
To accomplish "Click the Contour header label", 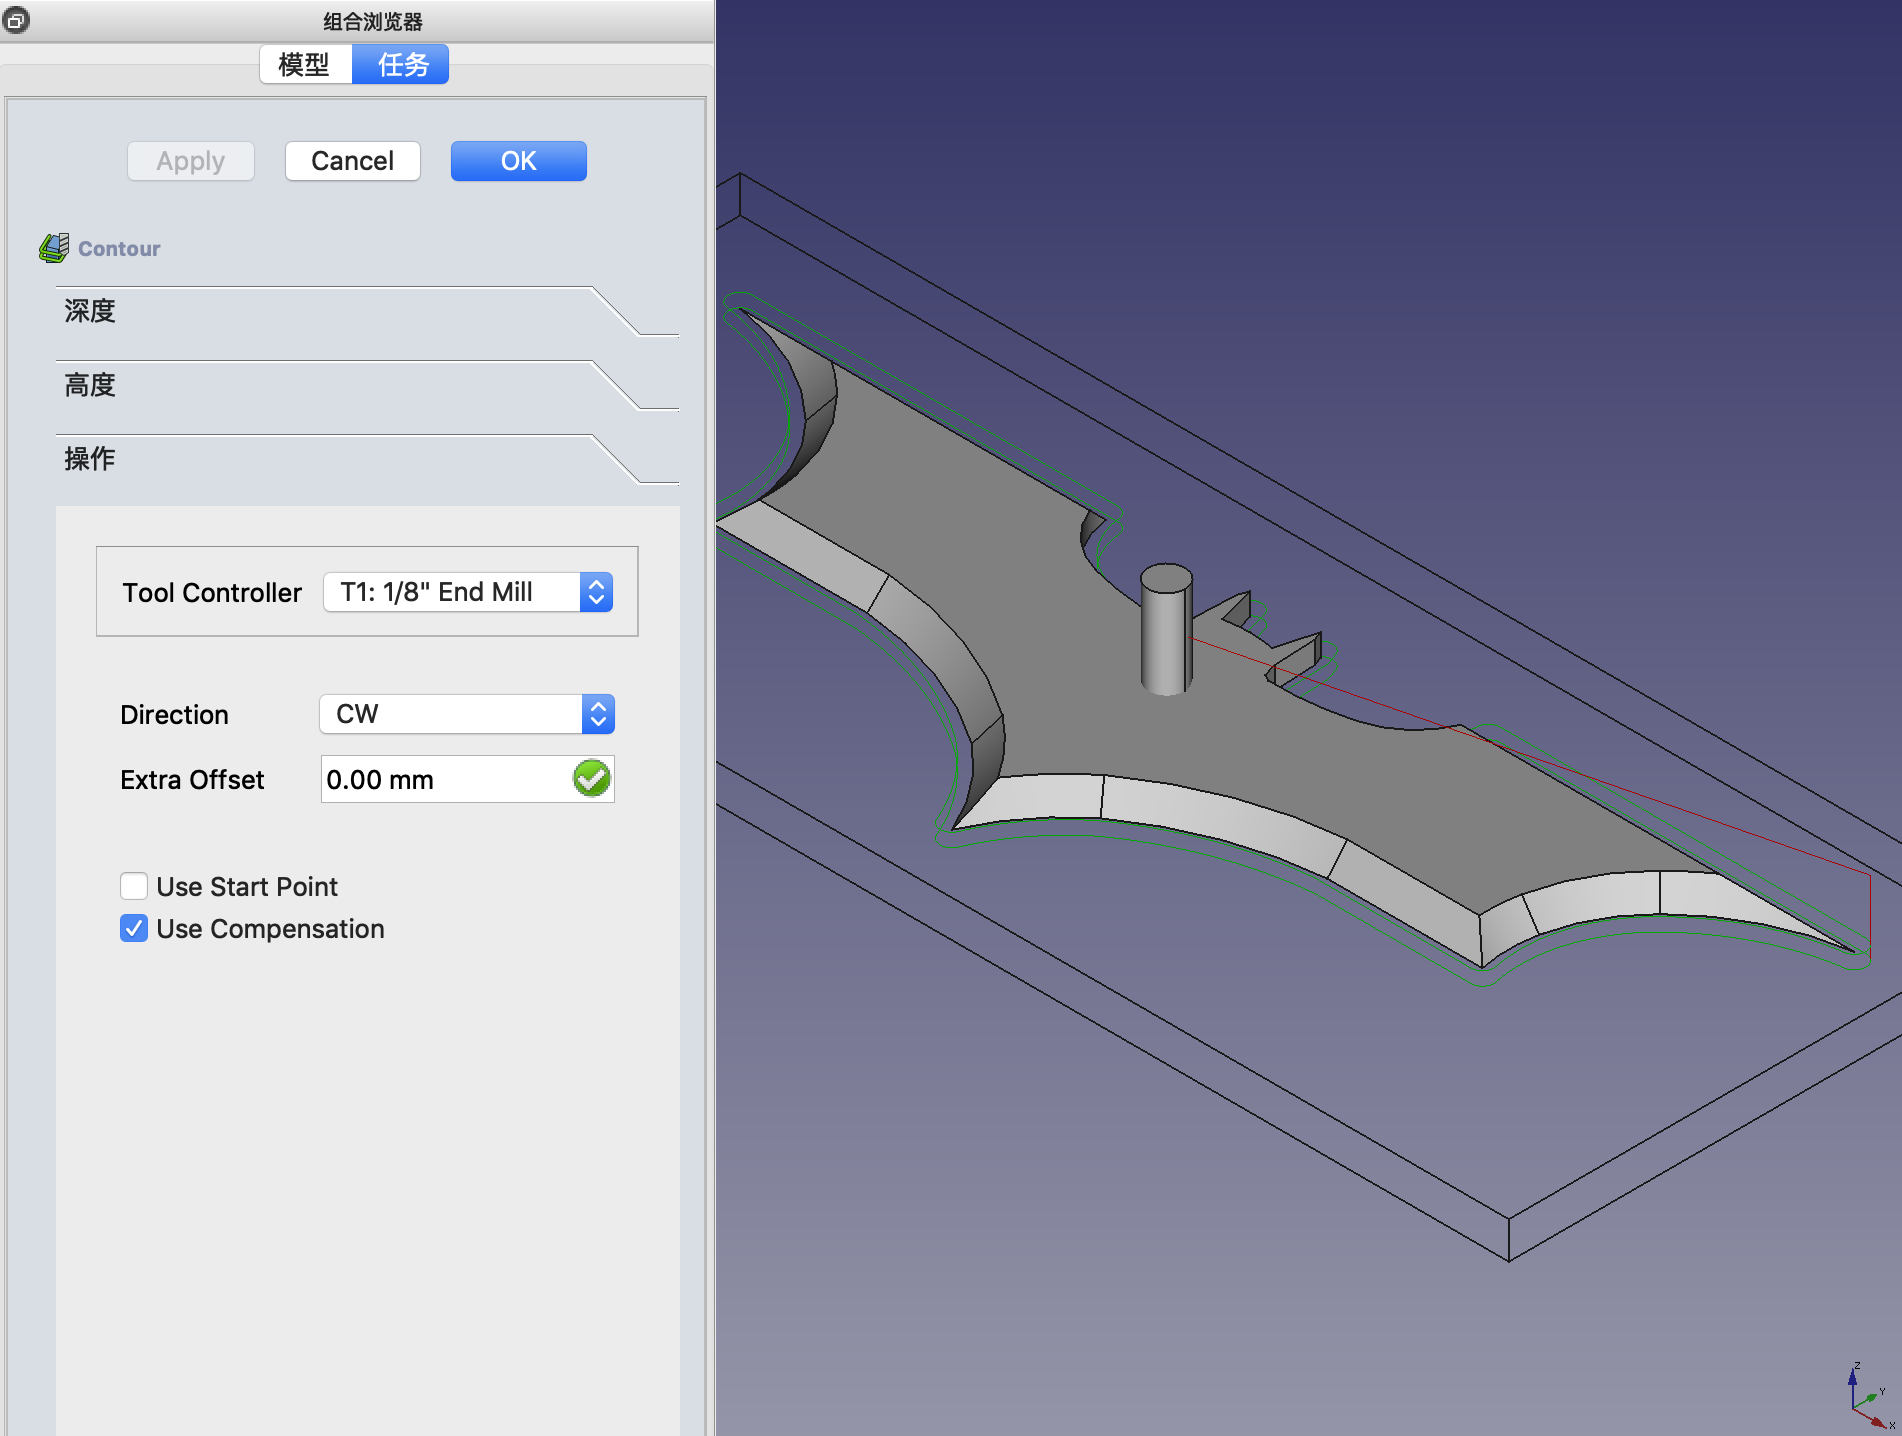I will 119,249.
